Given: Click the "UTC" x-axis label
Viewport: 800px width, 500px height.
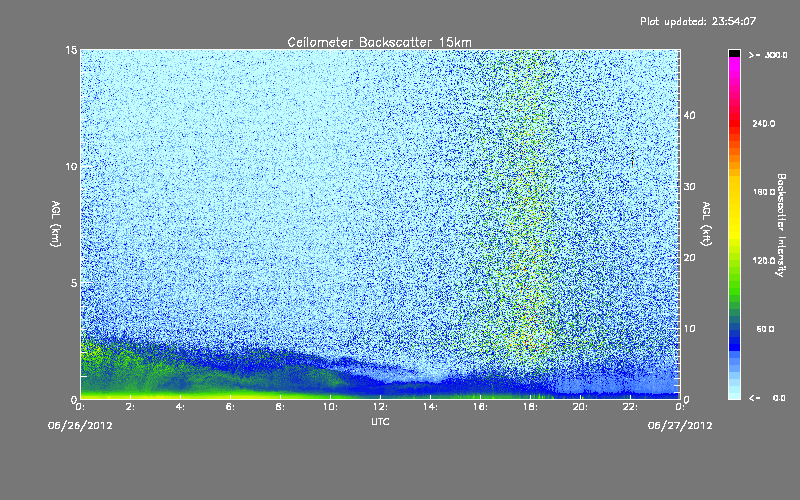Looking at the screenshot, I should tap(380, 421).
